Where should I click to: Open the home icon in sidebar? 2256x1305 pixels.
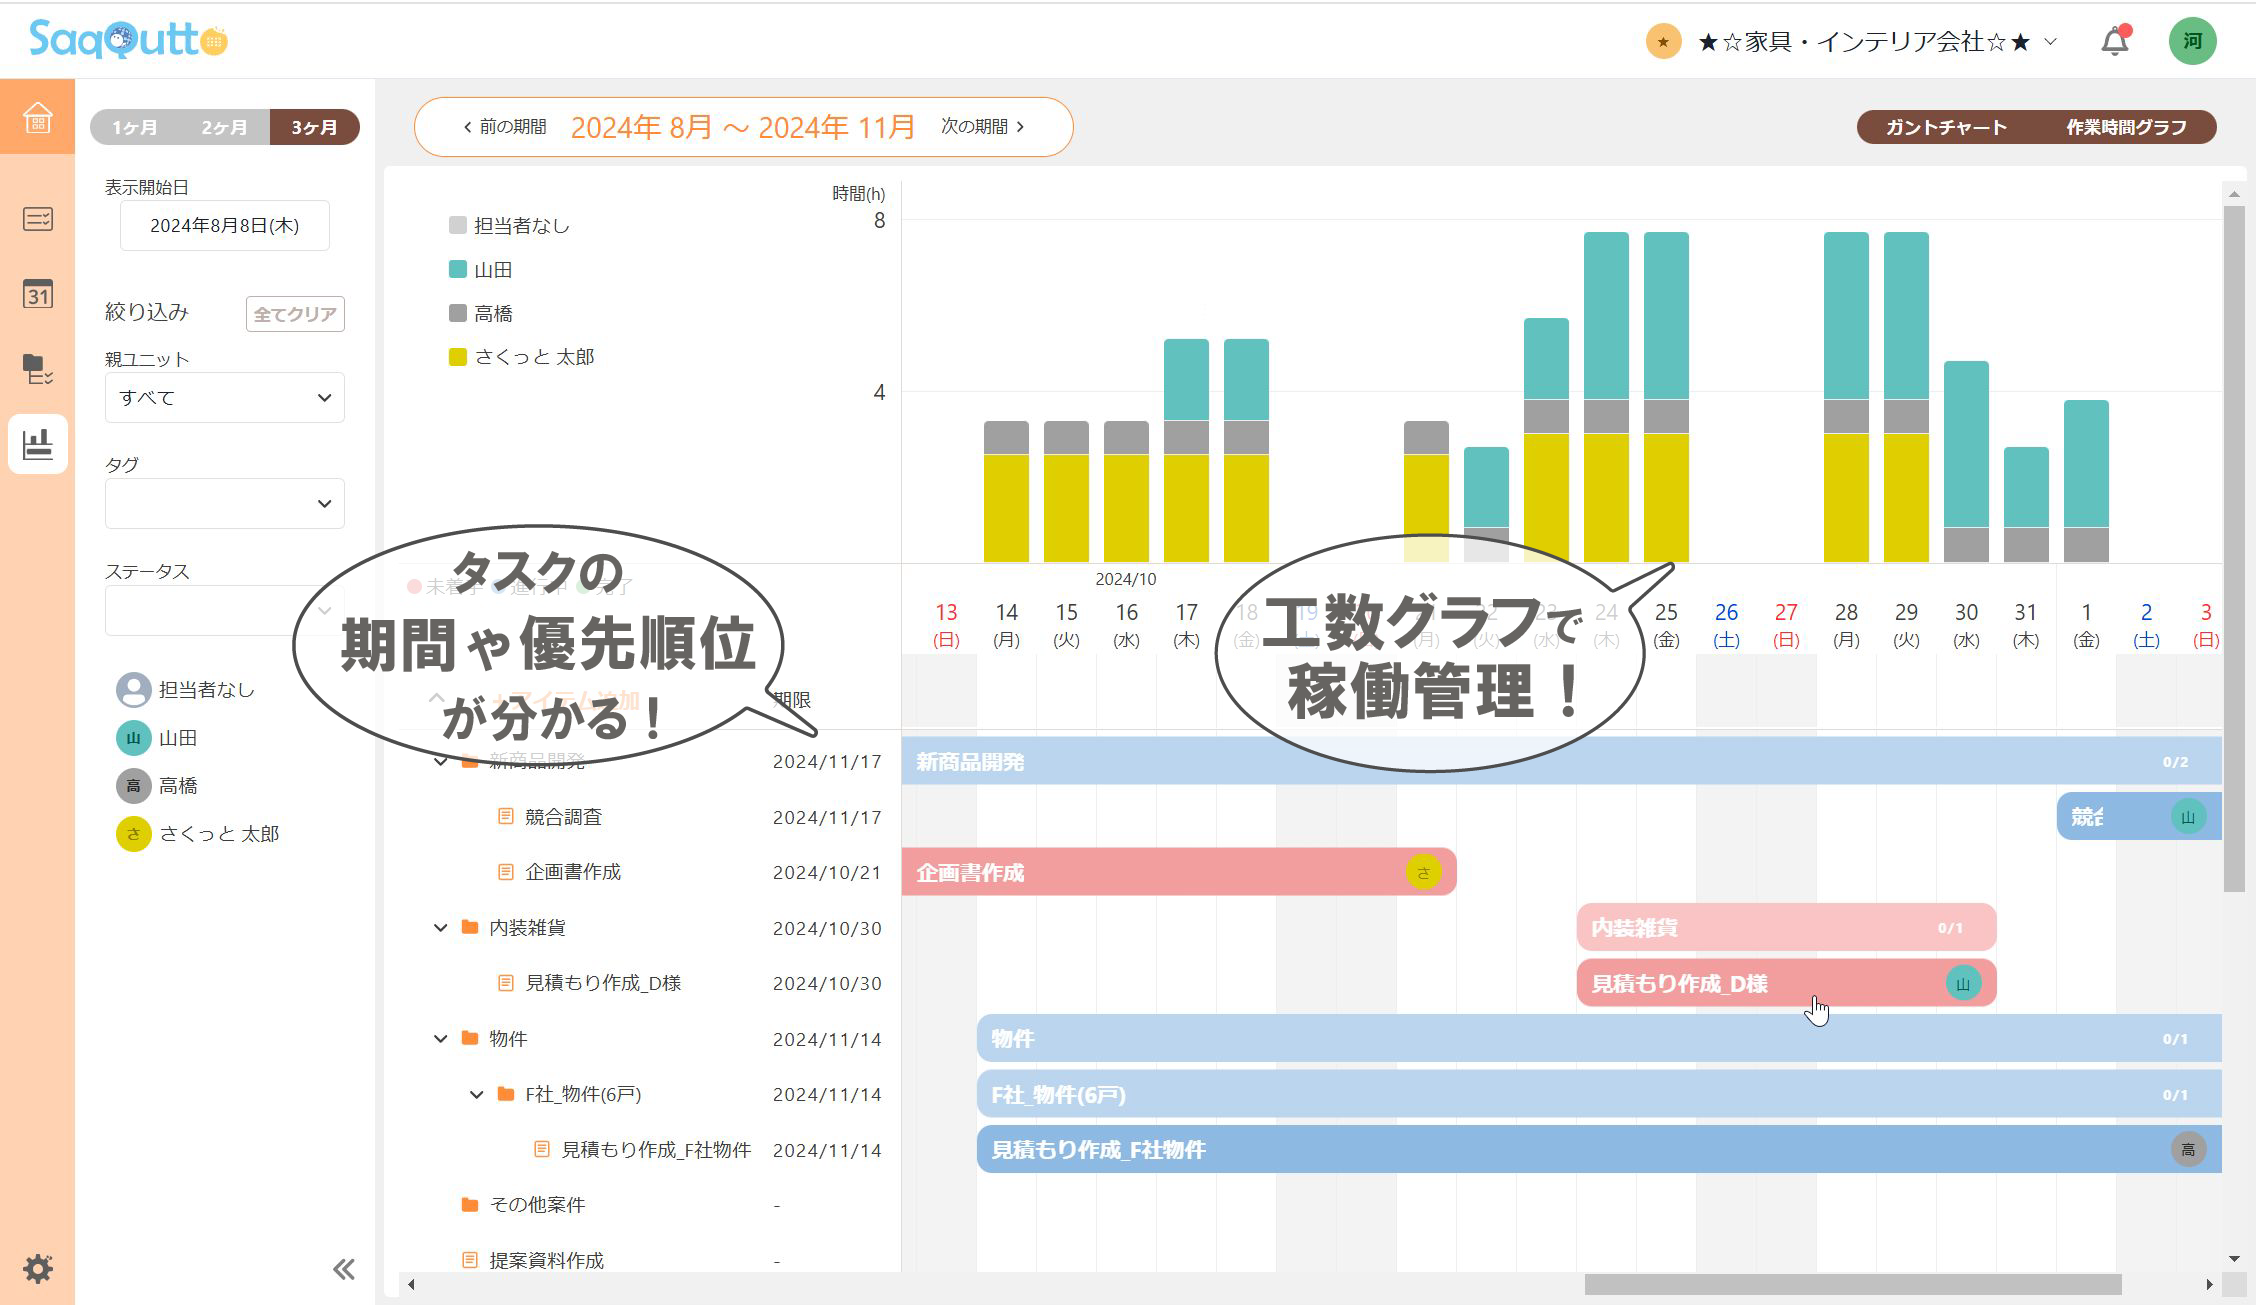tap(37, 118)
